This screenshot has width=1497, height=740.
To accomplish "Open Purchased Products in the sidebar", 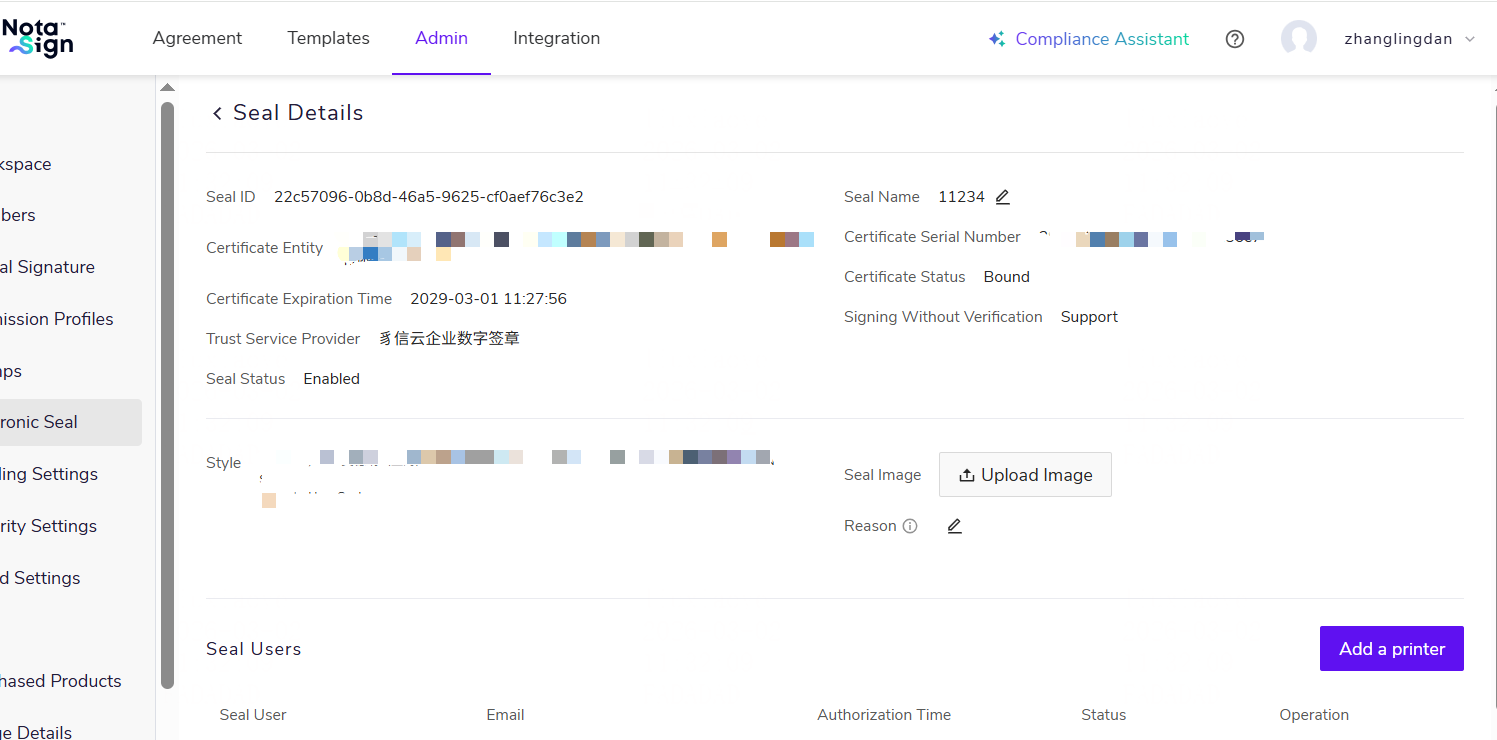I will point(61,681).
